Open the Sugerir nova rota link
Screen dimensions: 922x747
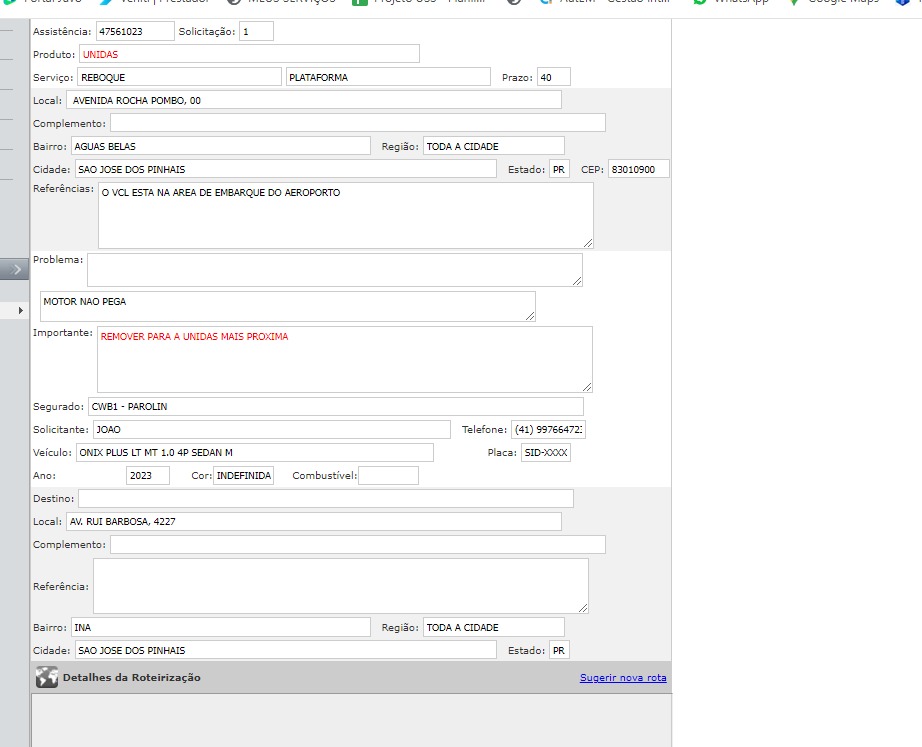click(623, 678)
